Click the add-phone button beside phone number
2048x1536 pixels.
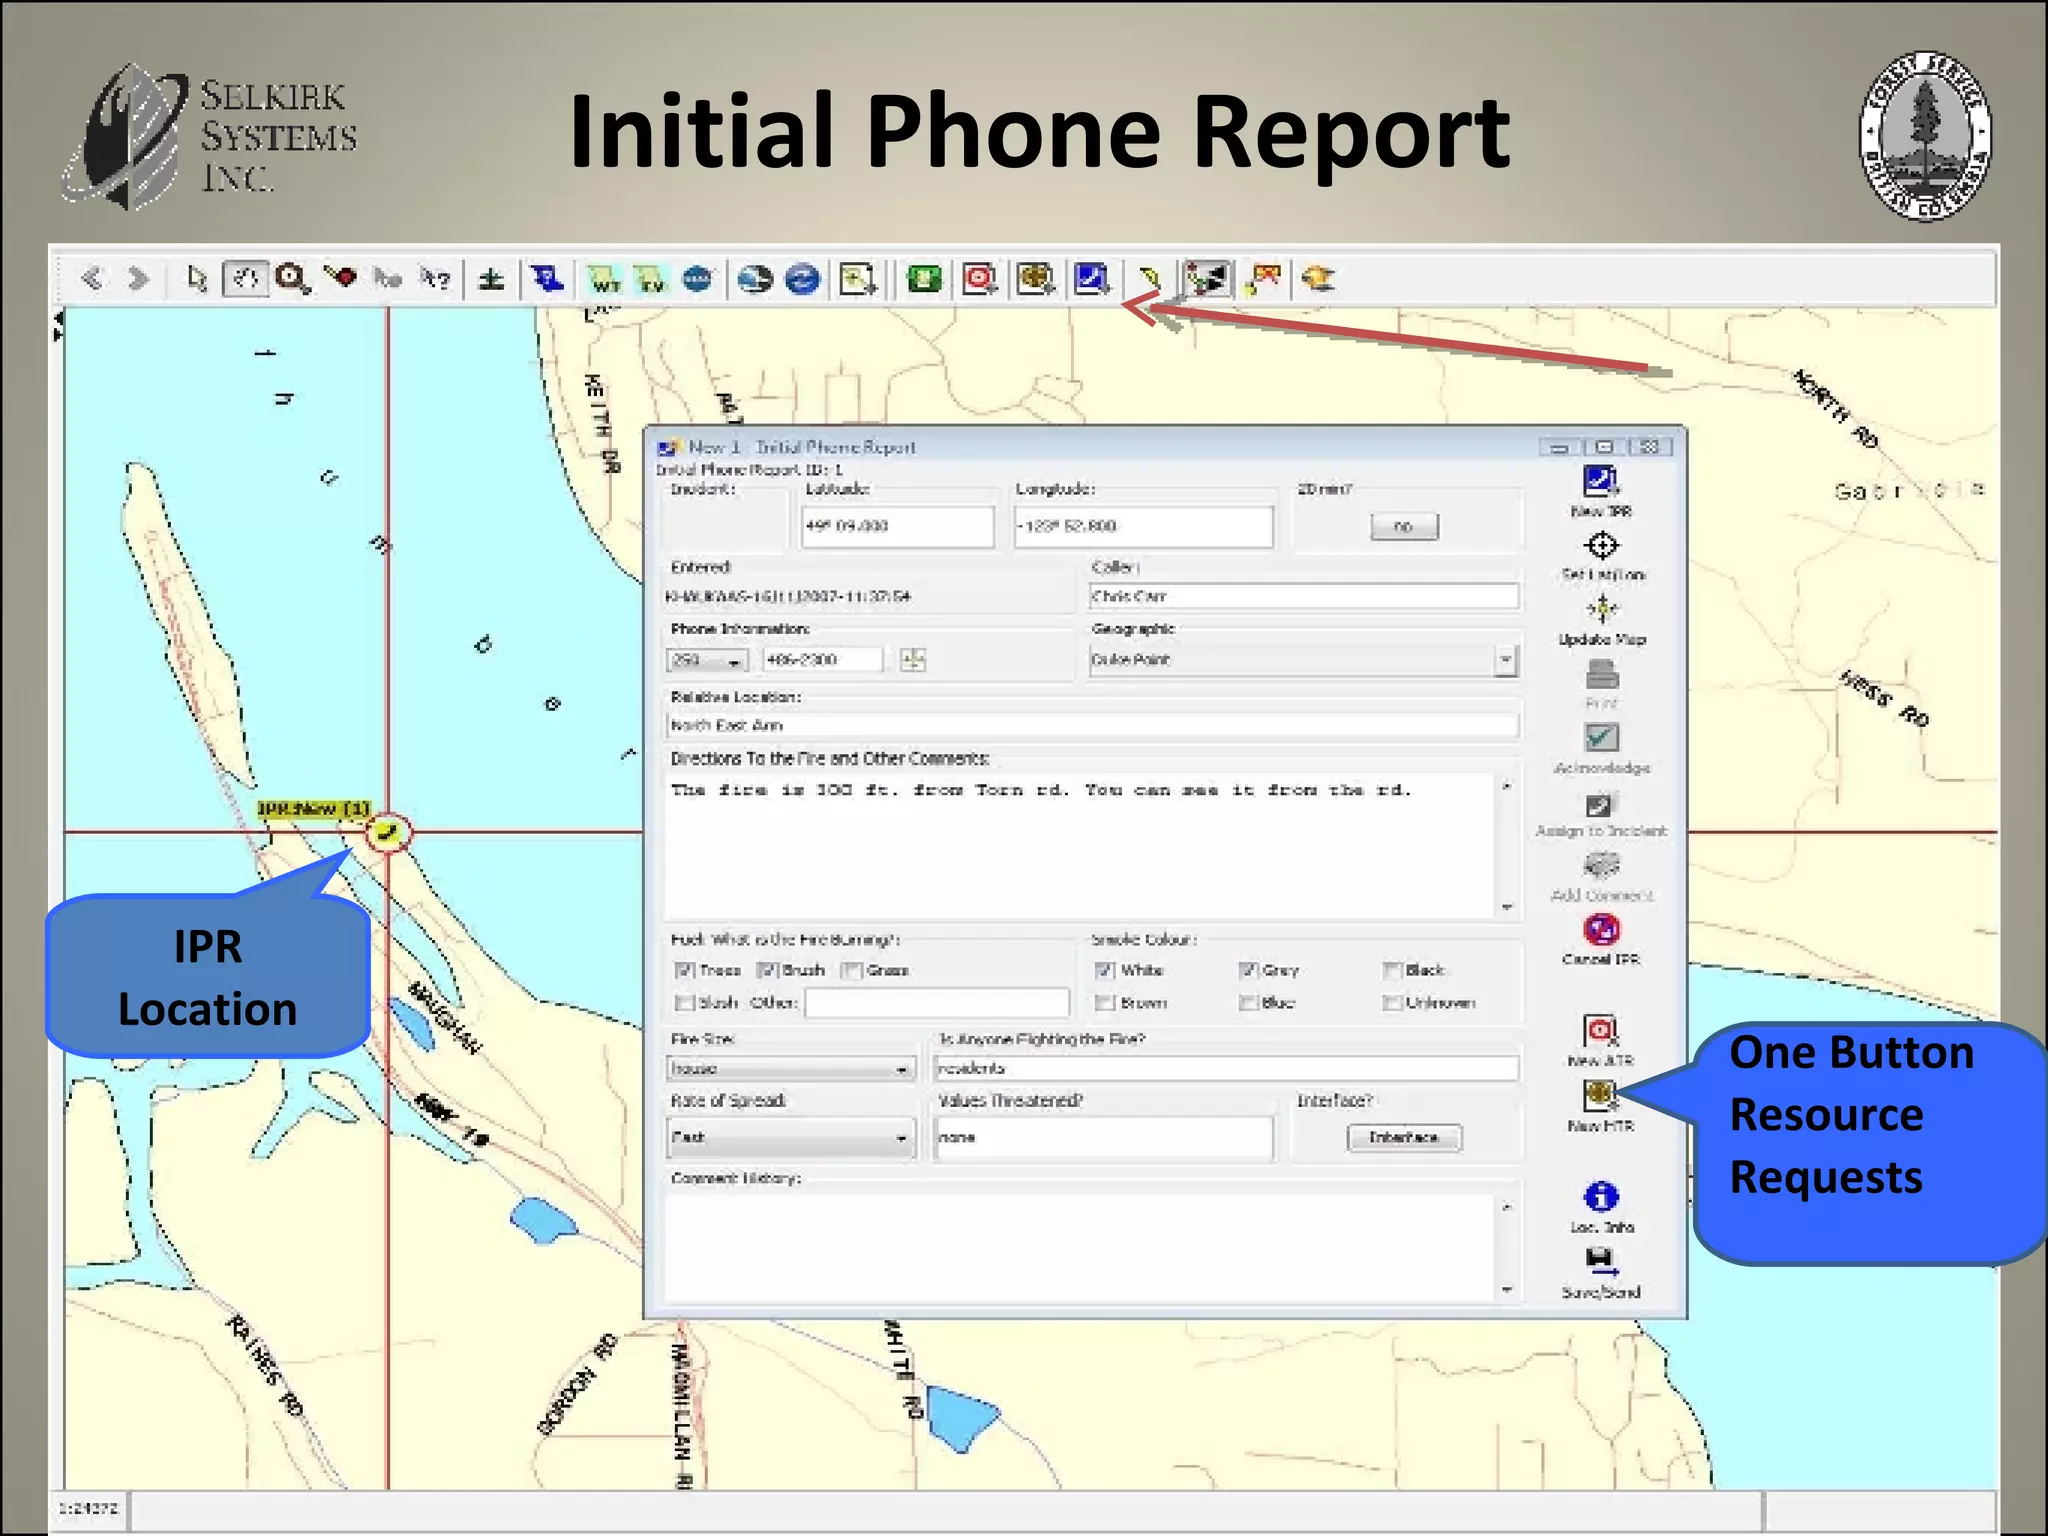[912, 660]
